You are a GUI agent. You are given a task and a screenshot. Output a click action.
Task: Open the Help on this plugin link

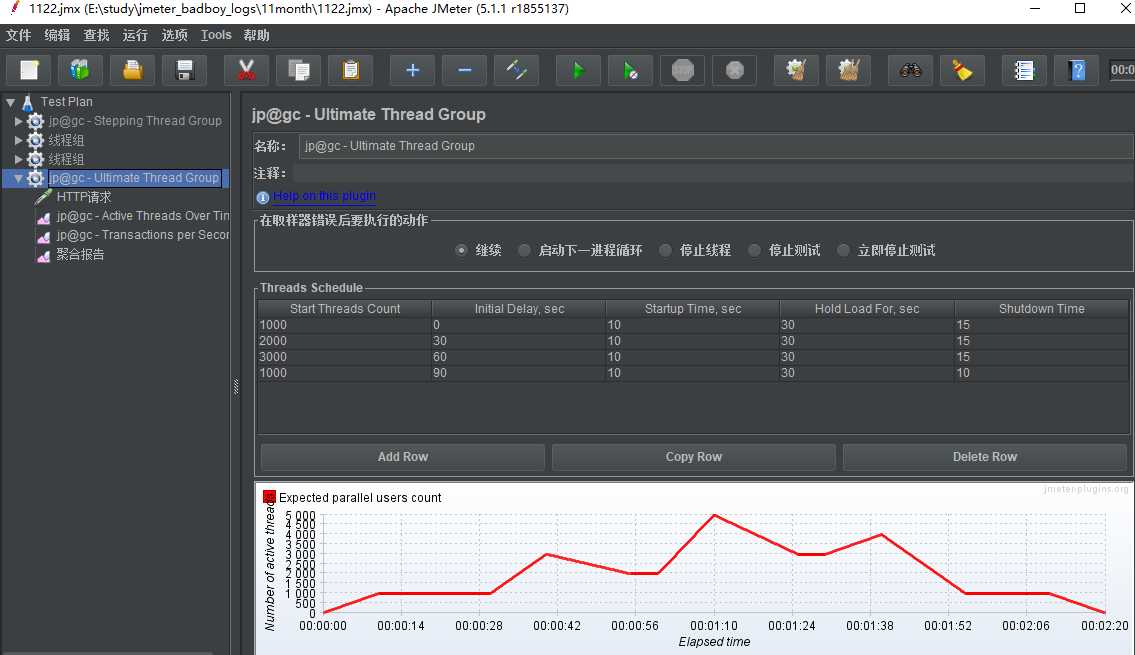point(324,196)
